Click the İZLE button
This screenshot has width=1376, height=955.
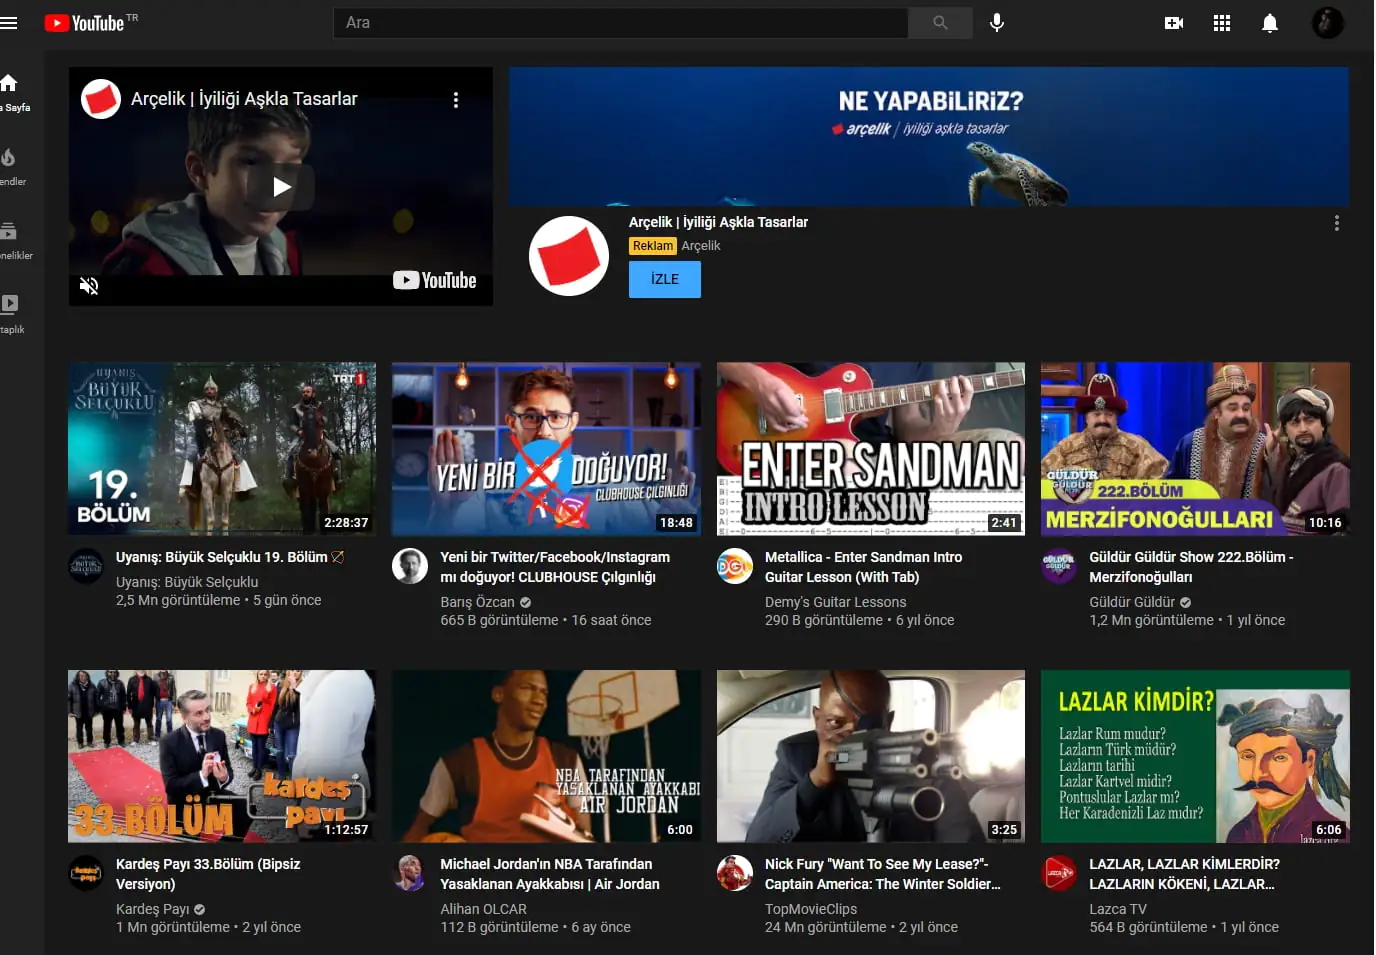click(x=664, y=279)
